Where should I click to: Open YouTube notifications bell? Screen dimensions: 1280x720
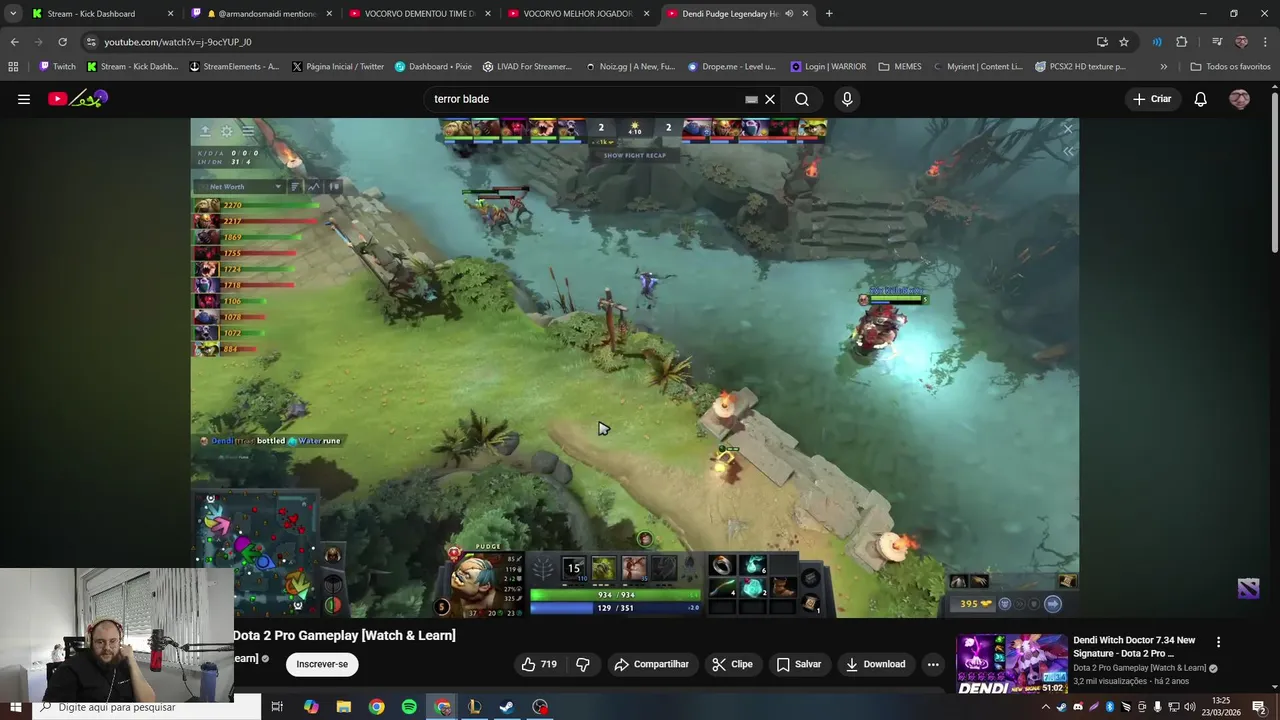(x=1201, y=99)
